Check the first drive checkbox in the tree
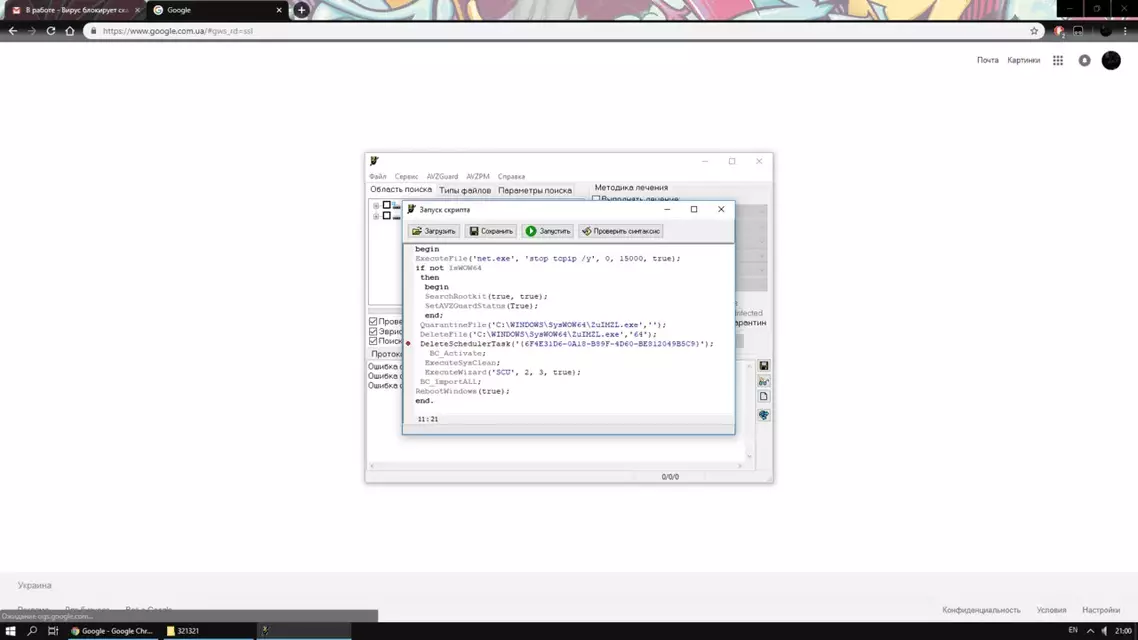1138x640 pixels. coord(387,205)
